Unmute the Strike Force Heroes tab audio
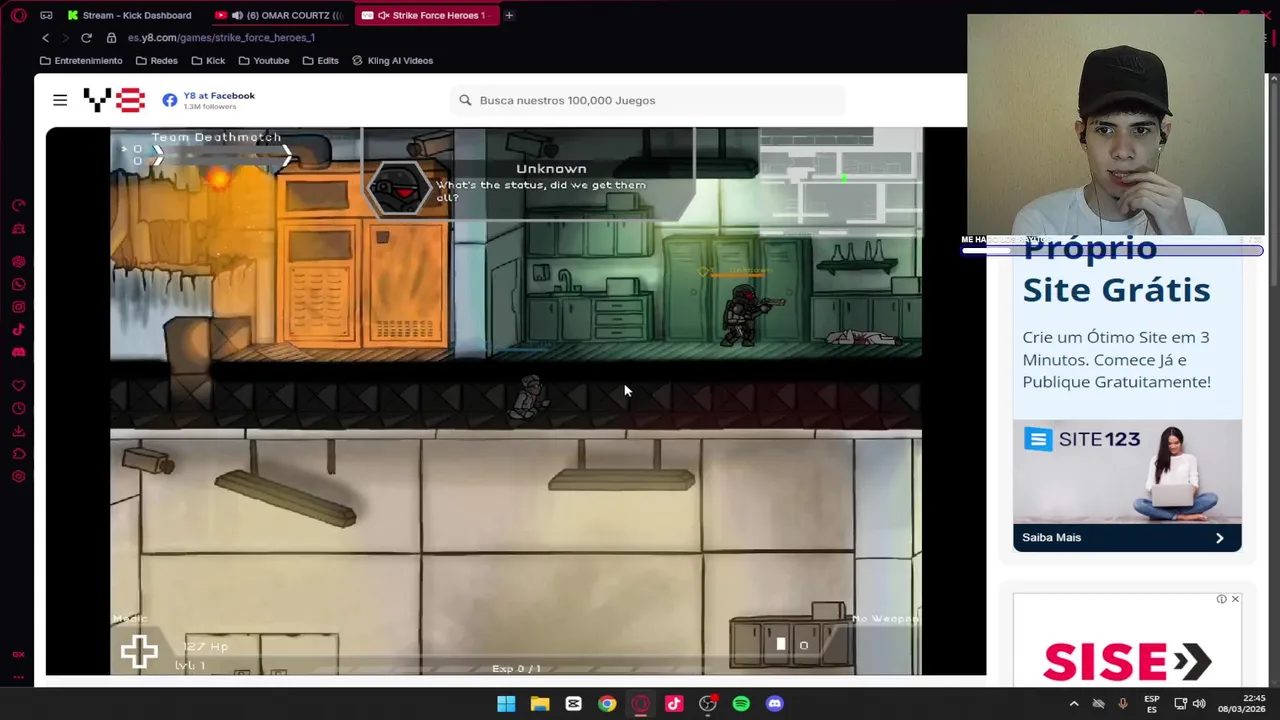The height and width of the screenshot is (720, 1280). click(384, 15)
